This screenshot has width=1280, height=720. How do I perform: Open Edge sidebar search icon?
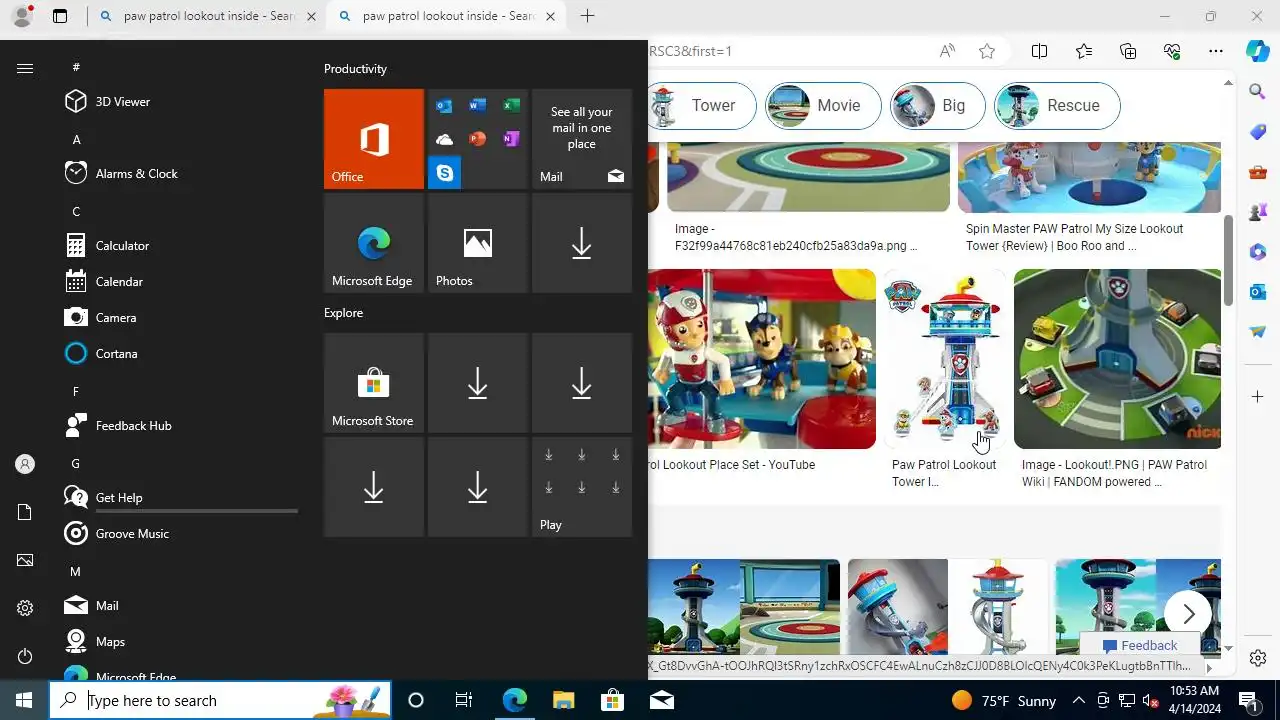click(x=1258, y=92)
